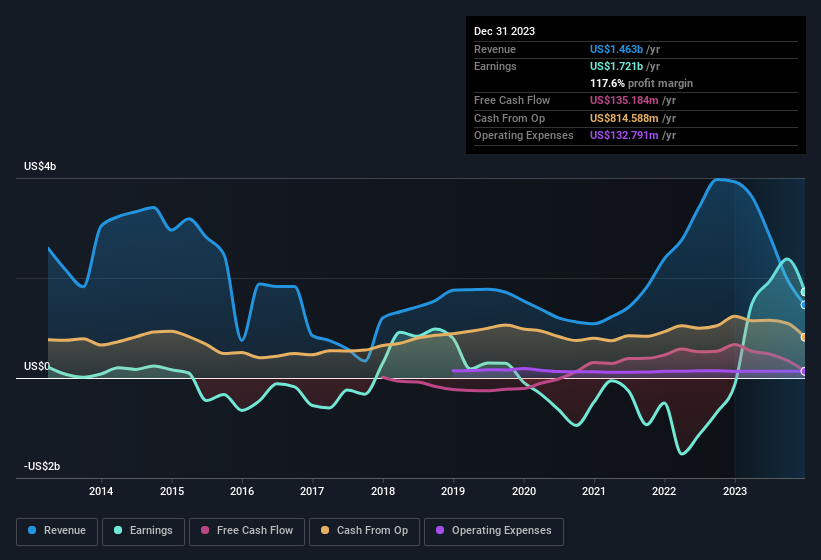821x560 pixels.
Task: Select the 2014 label on the x-axis
Action: [100, 491]
